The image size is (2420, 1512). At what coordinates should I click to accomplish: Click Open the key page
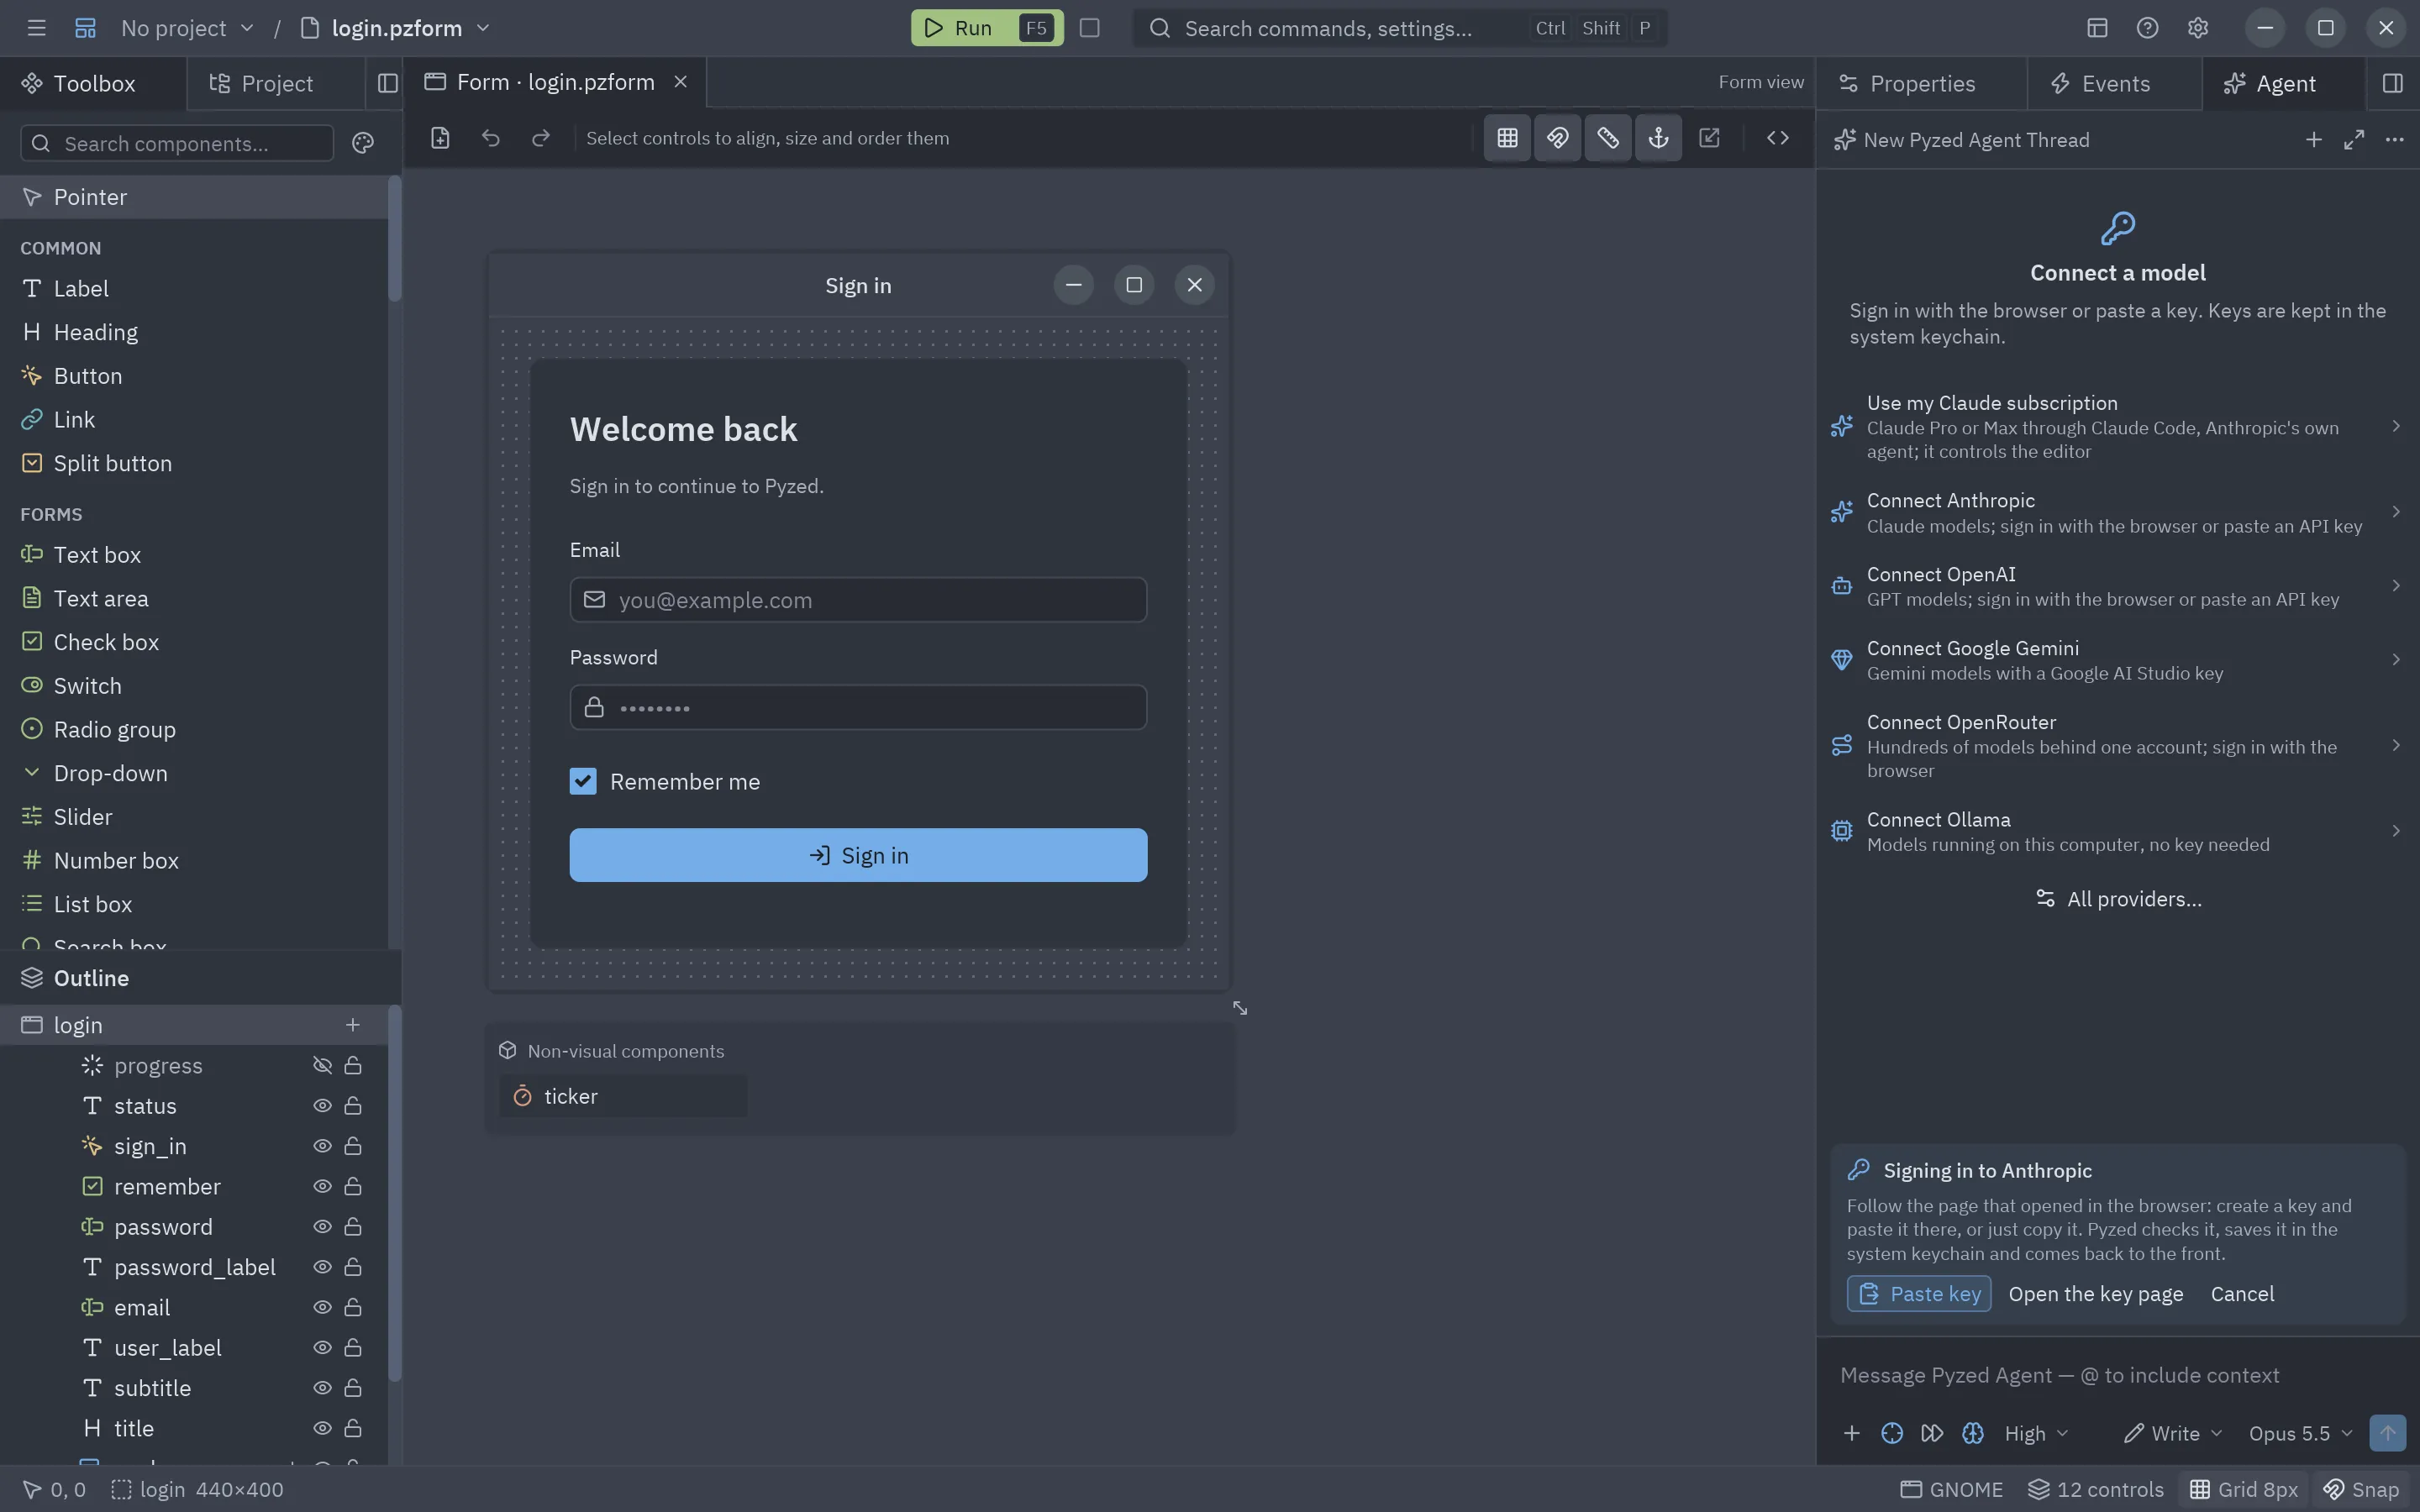tap(2095, 1294)
